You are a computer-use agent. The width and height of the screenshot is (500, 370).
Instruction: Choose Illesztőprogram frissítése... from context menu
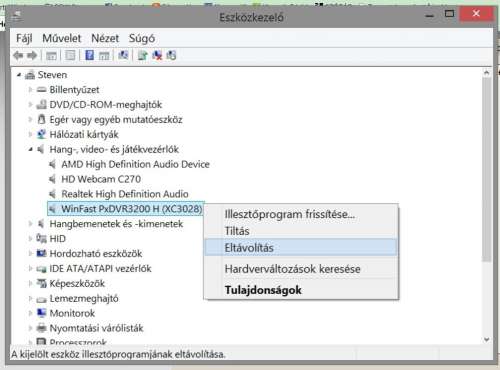click(x=301, y=214)
